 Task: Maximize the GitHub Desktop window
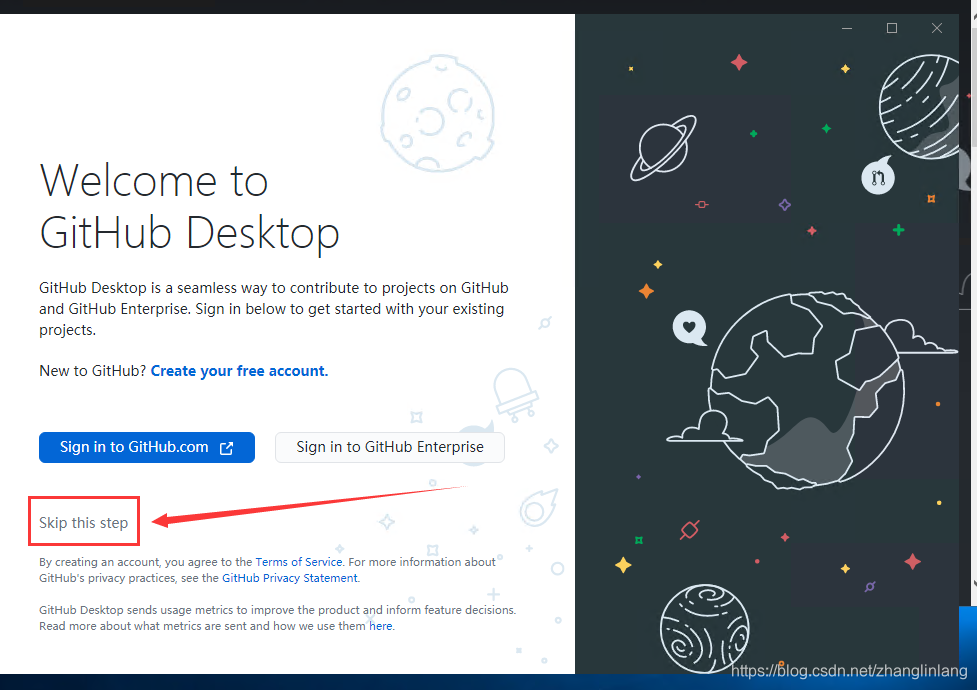point(892,28)
